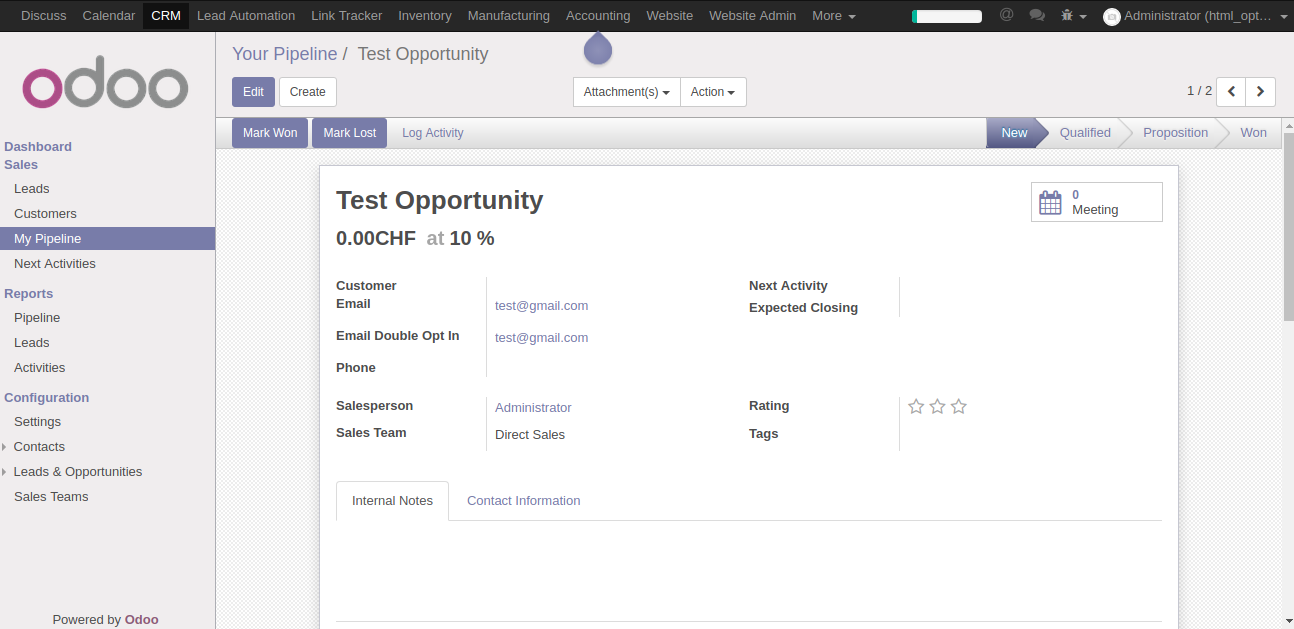Open the Manufacturing menu

509,16
